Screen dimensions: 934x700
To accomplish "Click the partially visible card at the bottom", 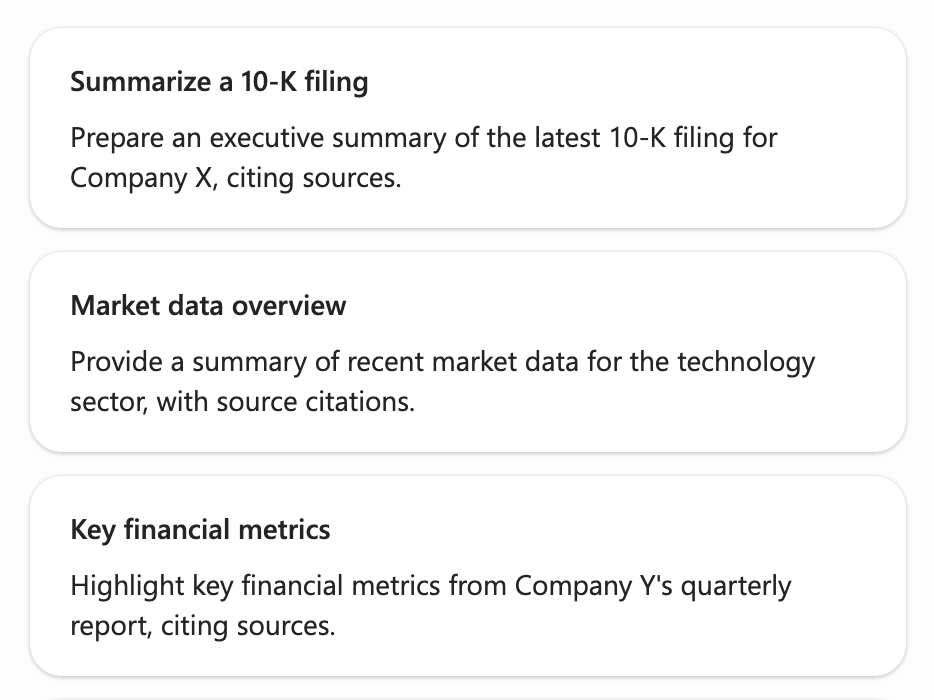I will point(467,696).
